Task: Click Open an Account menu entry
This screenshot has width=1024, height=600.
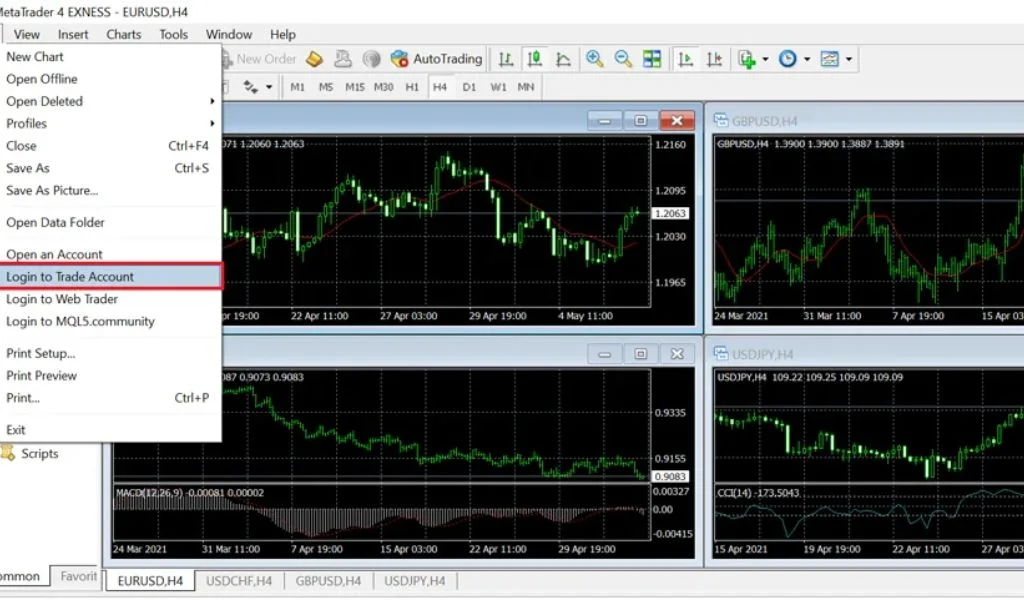Action: pyautogui.click(x=54, y=255)
